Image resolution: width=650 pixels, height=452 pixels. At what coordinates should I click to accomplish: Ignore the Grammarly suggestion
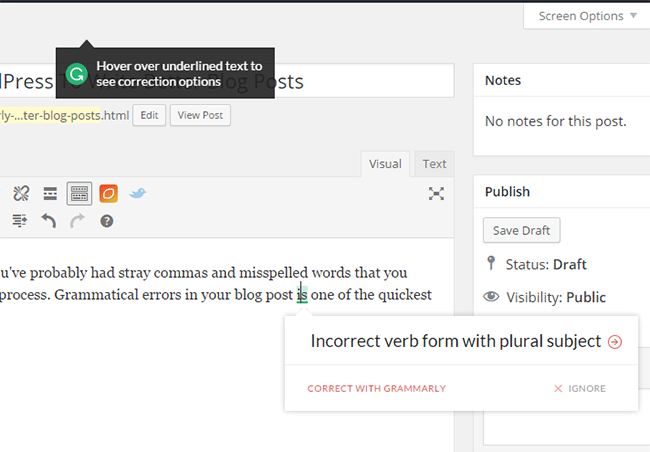click(580, 388)
